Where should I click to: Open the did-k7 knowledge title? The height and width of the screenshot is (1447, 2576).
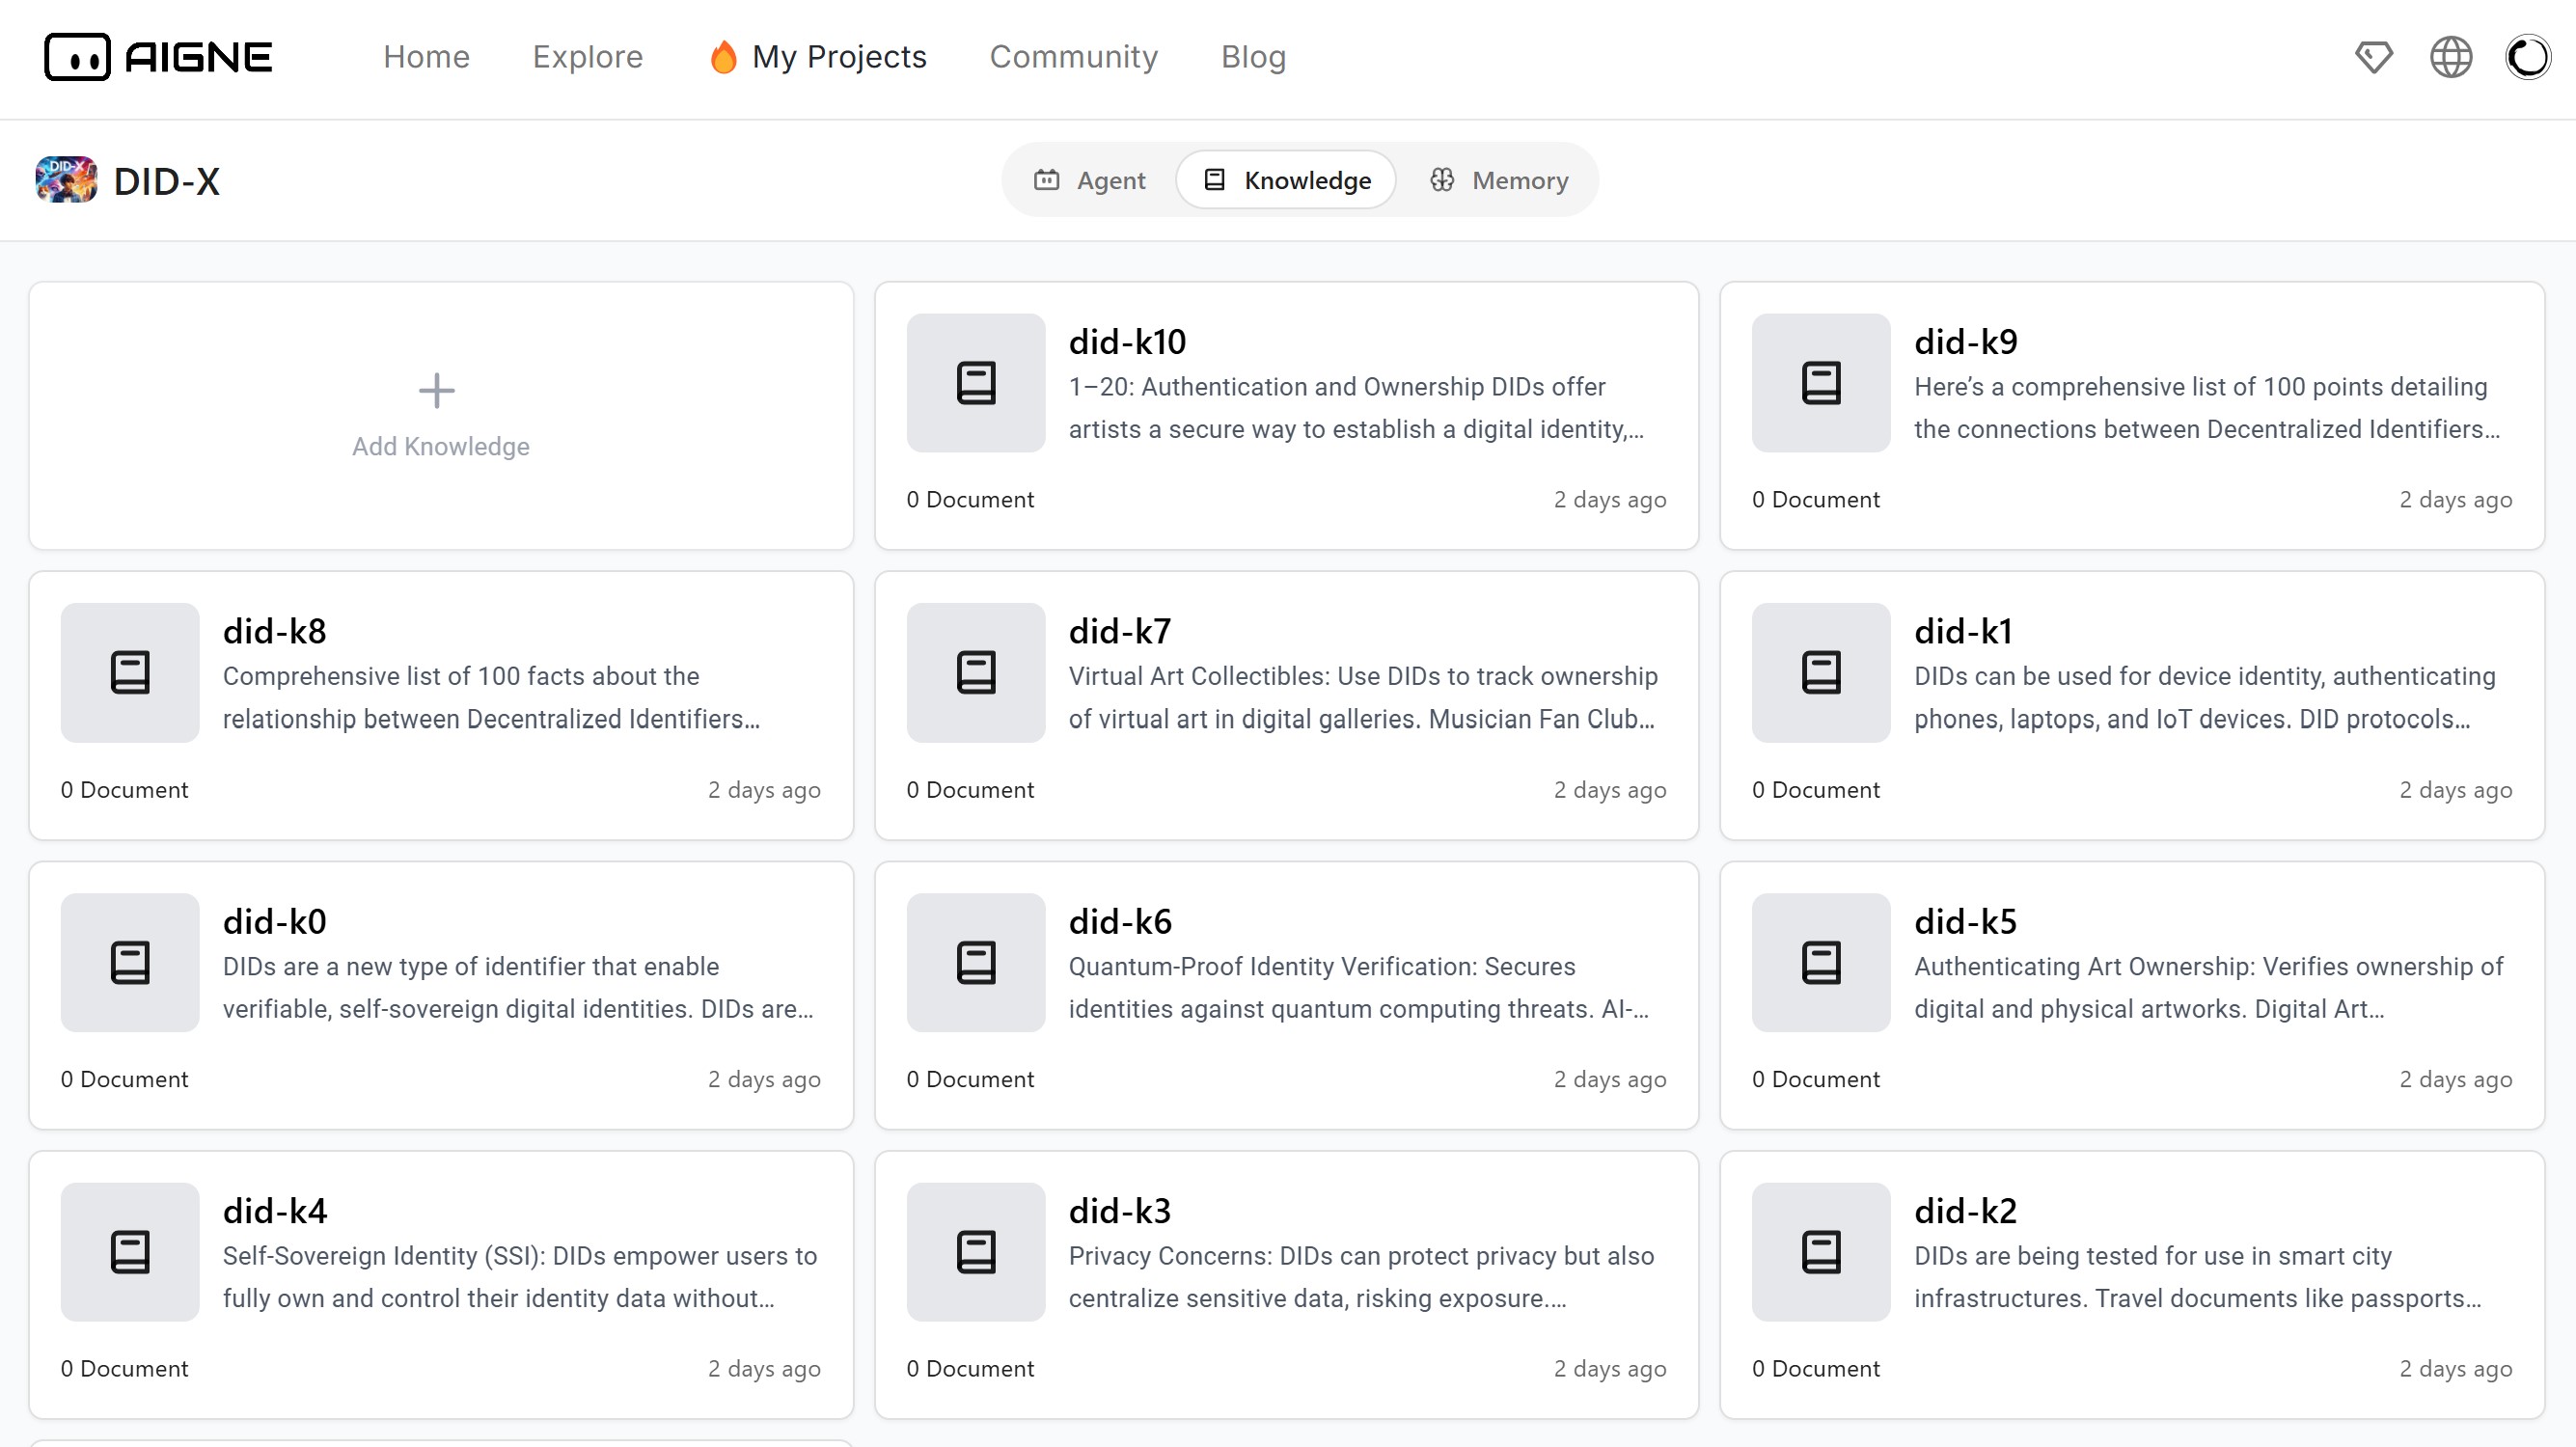click(x=1119, y=632)
